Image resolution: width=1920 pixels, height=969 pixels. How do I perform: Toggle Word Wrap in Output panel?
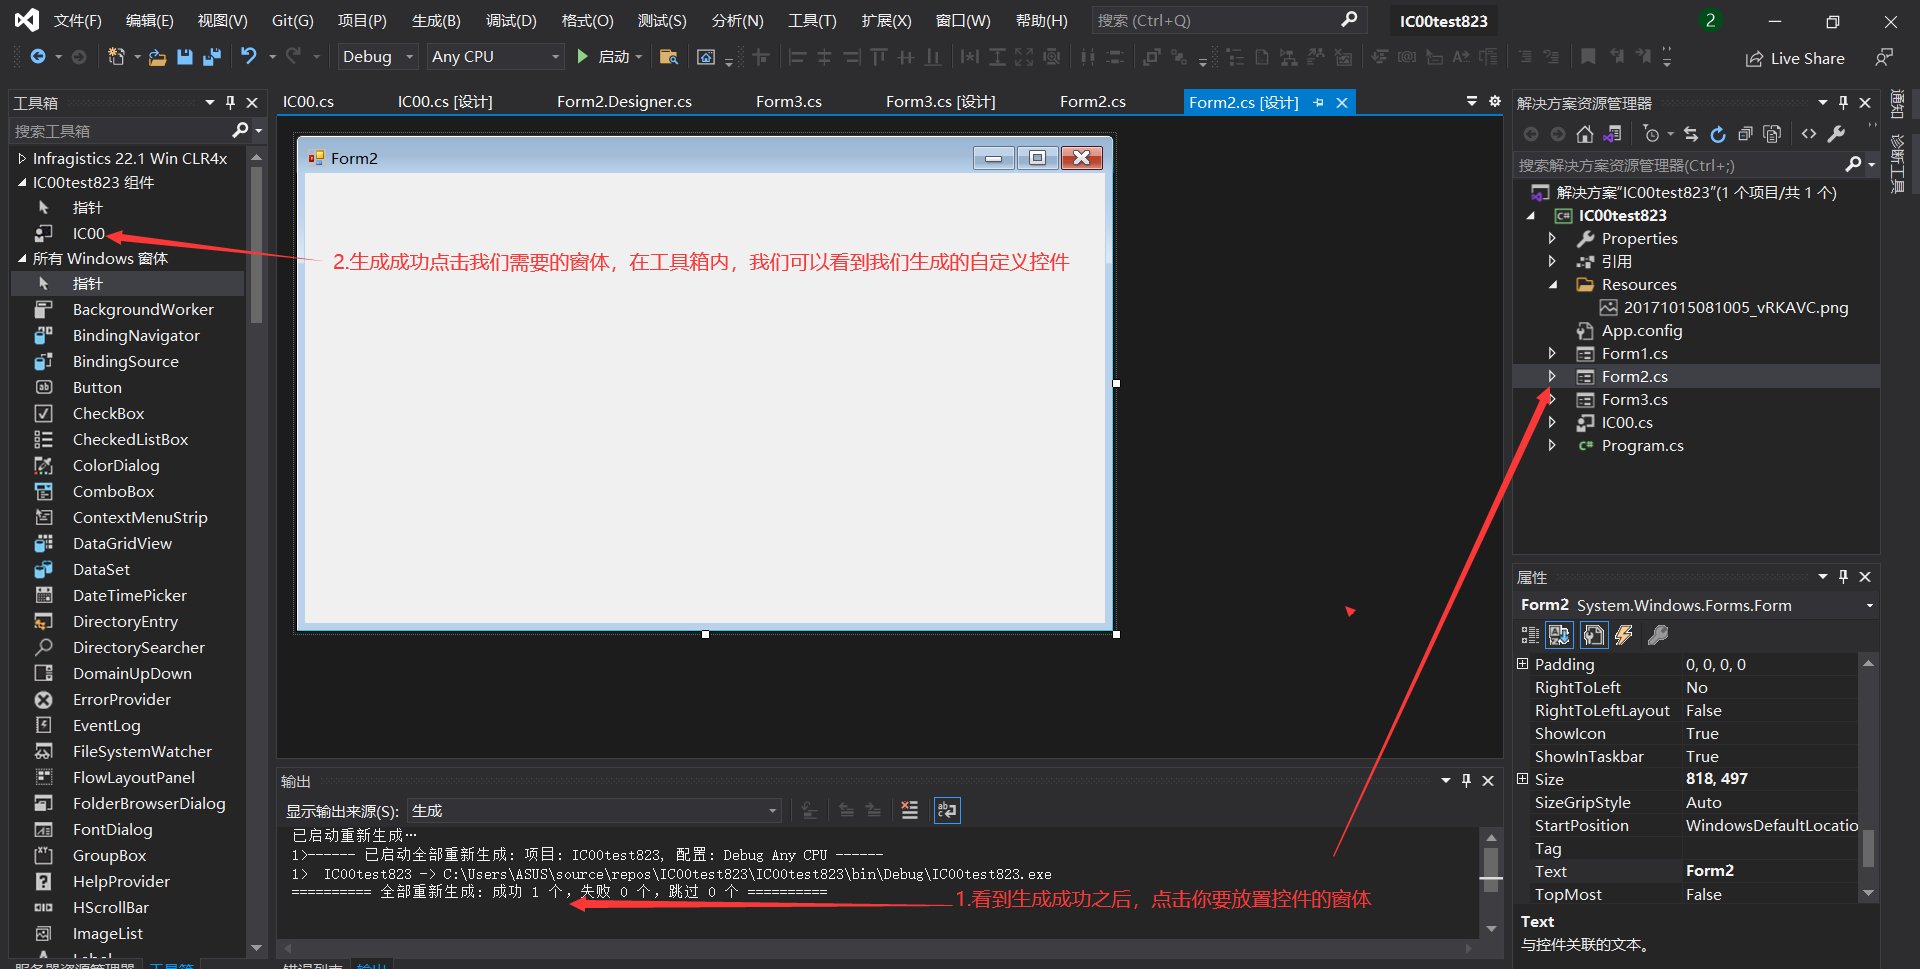(947, 811)
